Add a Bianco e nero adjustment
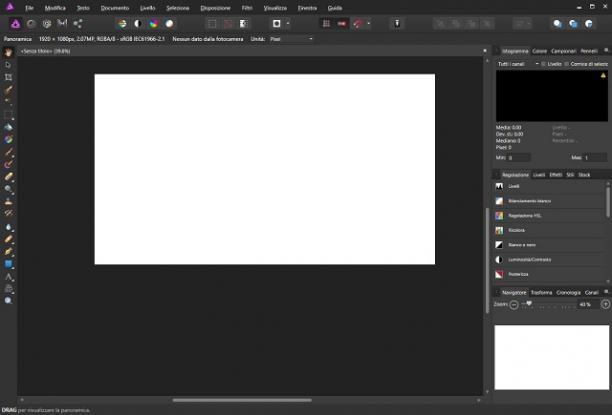Viewport: 612px width, 415px height. [549, 245]
